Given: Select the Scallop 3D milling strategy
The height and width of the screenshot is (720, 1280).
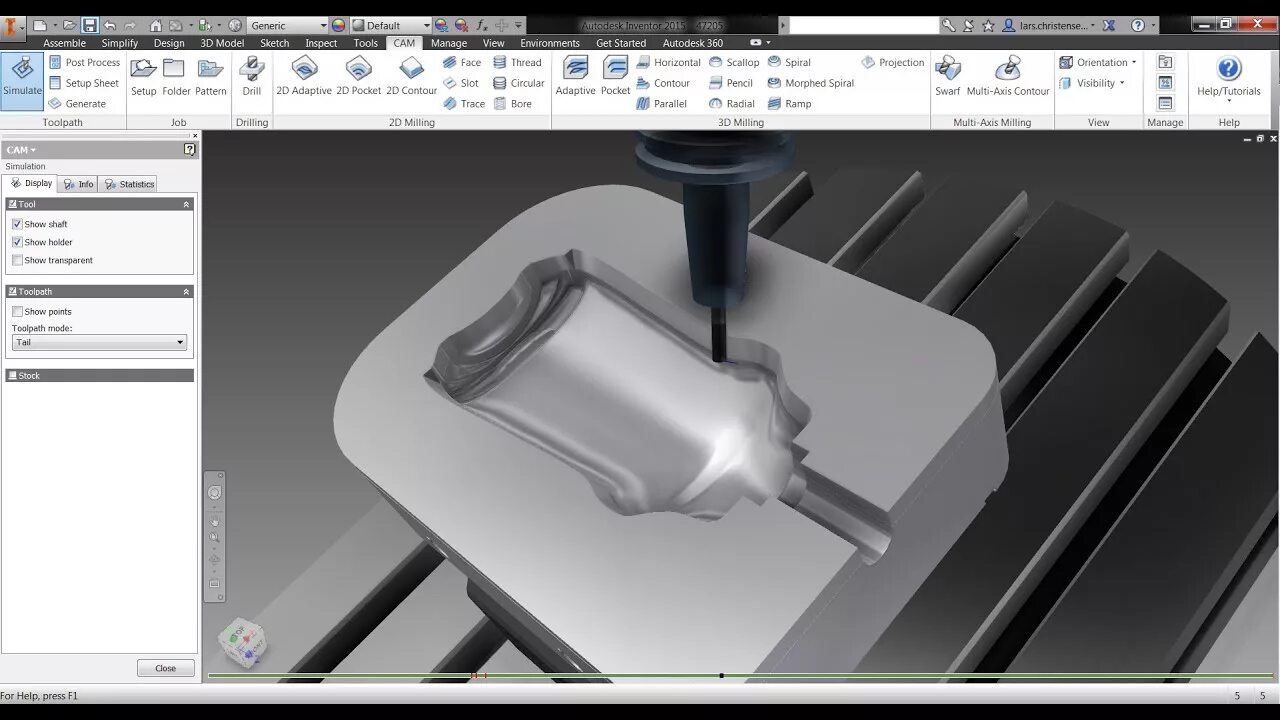Looking at the screenshot, I should (x=734, y=62).
